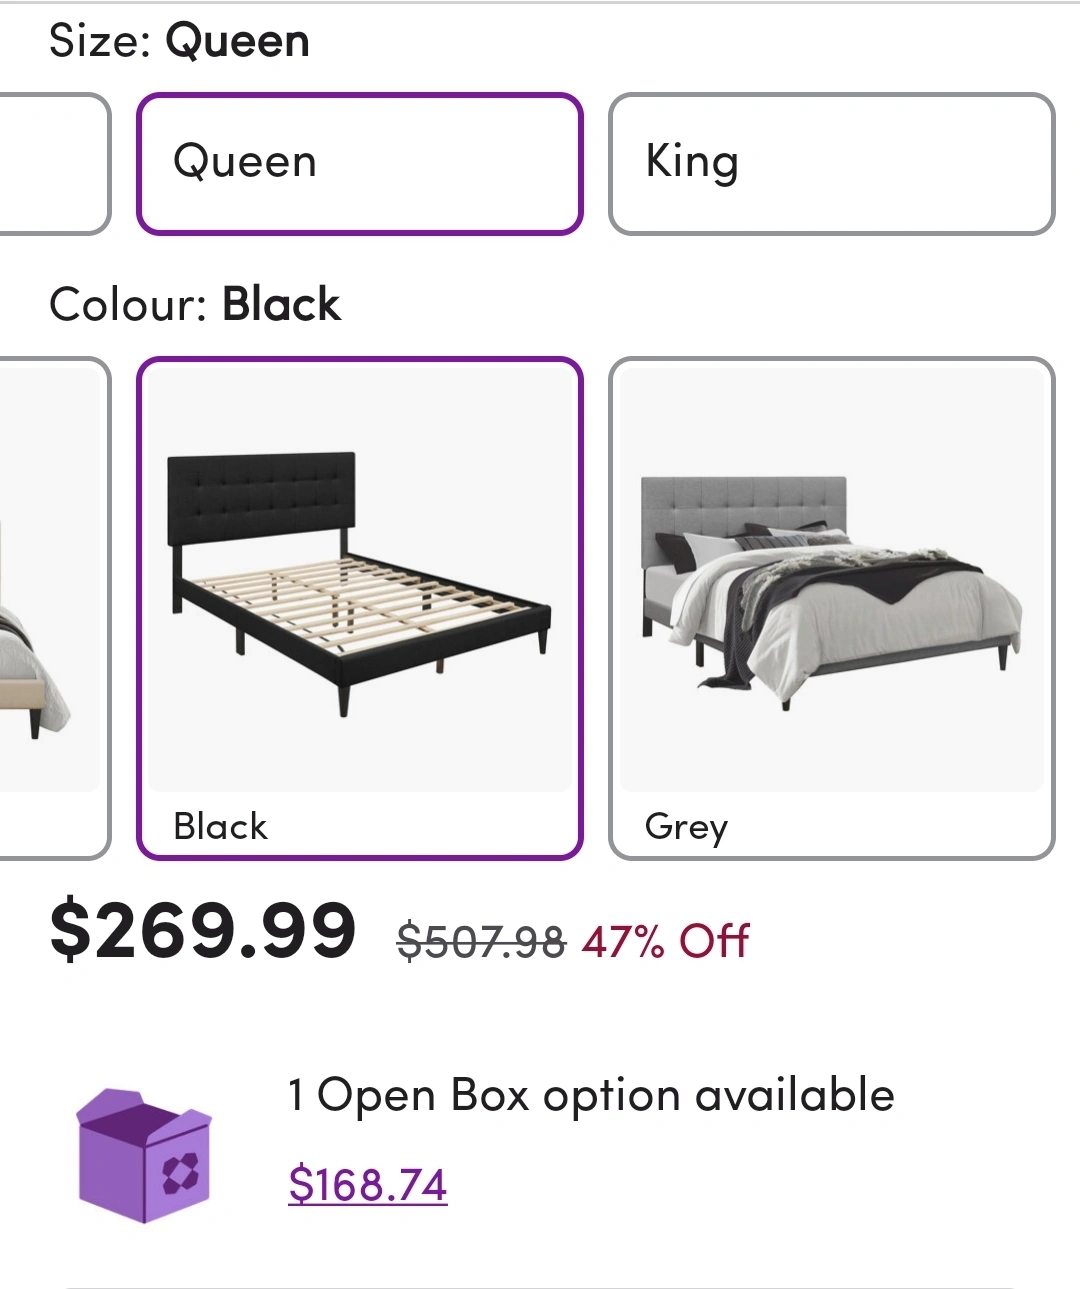1080x1289 pixels.
Task: Select the partially visible beige colour option
Action: pyautogui.click(x=54, y=608)
